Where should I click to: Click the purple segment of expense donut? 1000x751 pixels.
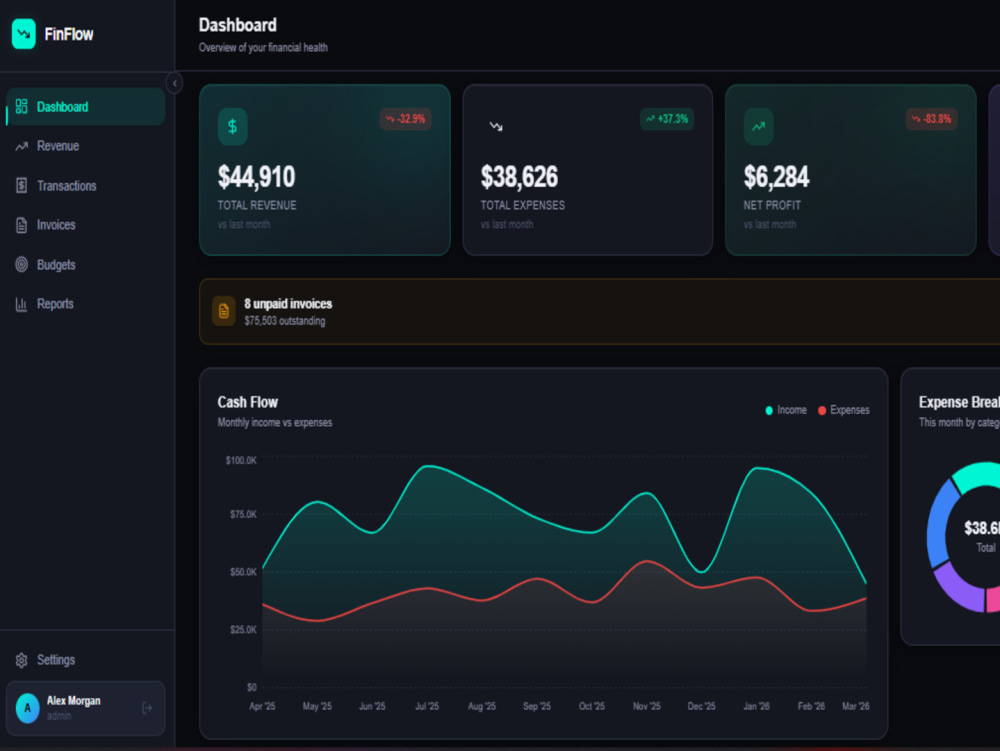point(960,589)
